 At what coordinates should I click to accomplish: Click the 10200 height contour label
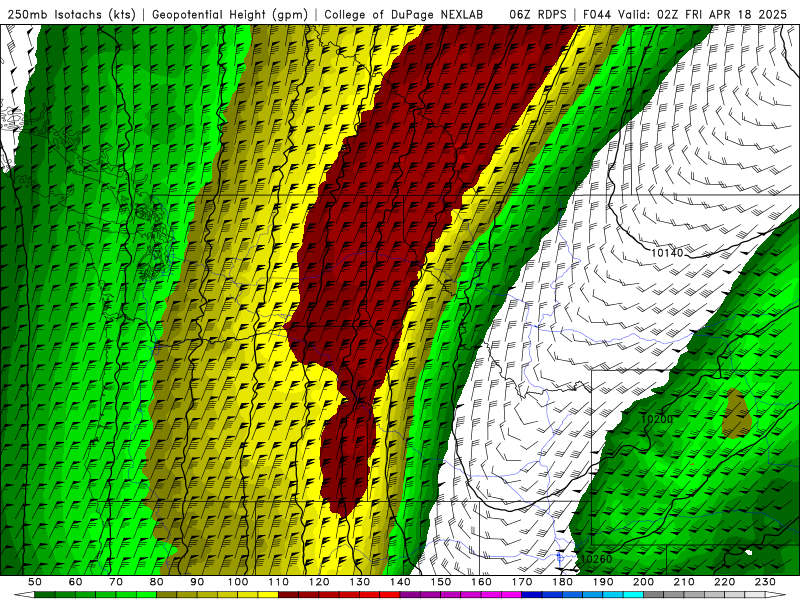pyautogui.click(x=657, y=419)
